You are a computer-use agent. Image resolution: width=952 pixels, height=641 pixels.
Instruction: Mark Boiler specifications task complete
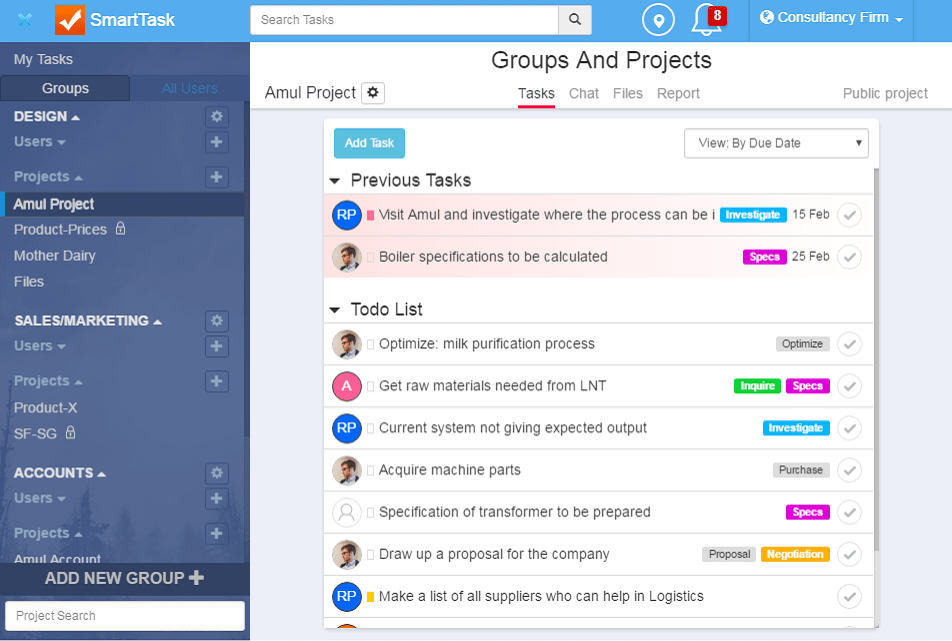[x=849, y=257]
